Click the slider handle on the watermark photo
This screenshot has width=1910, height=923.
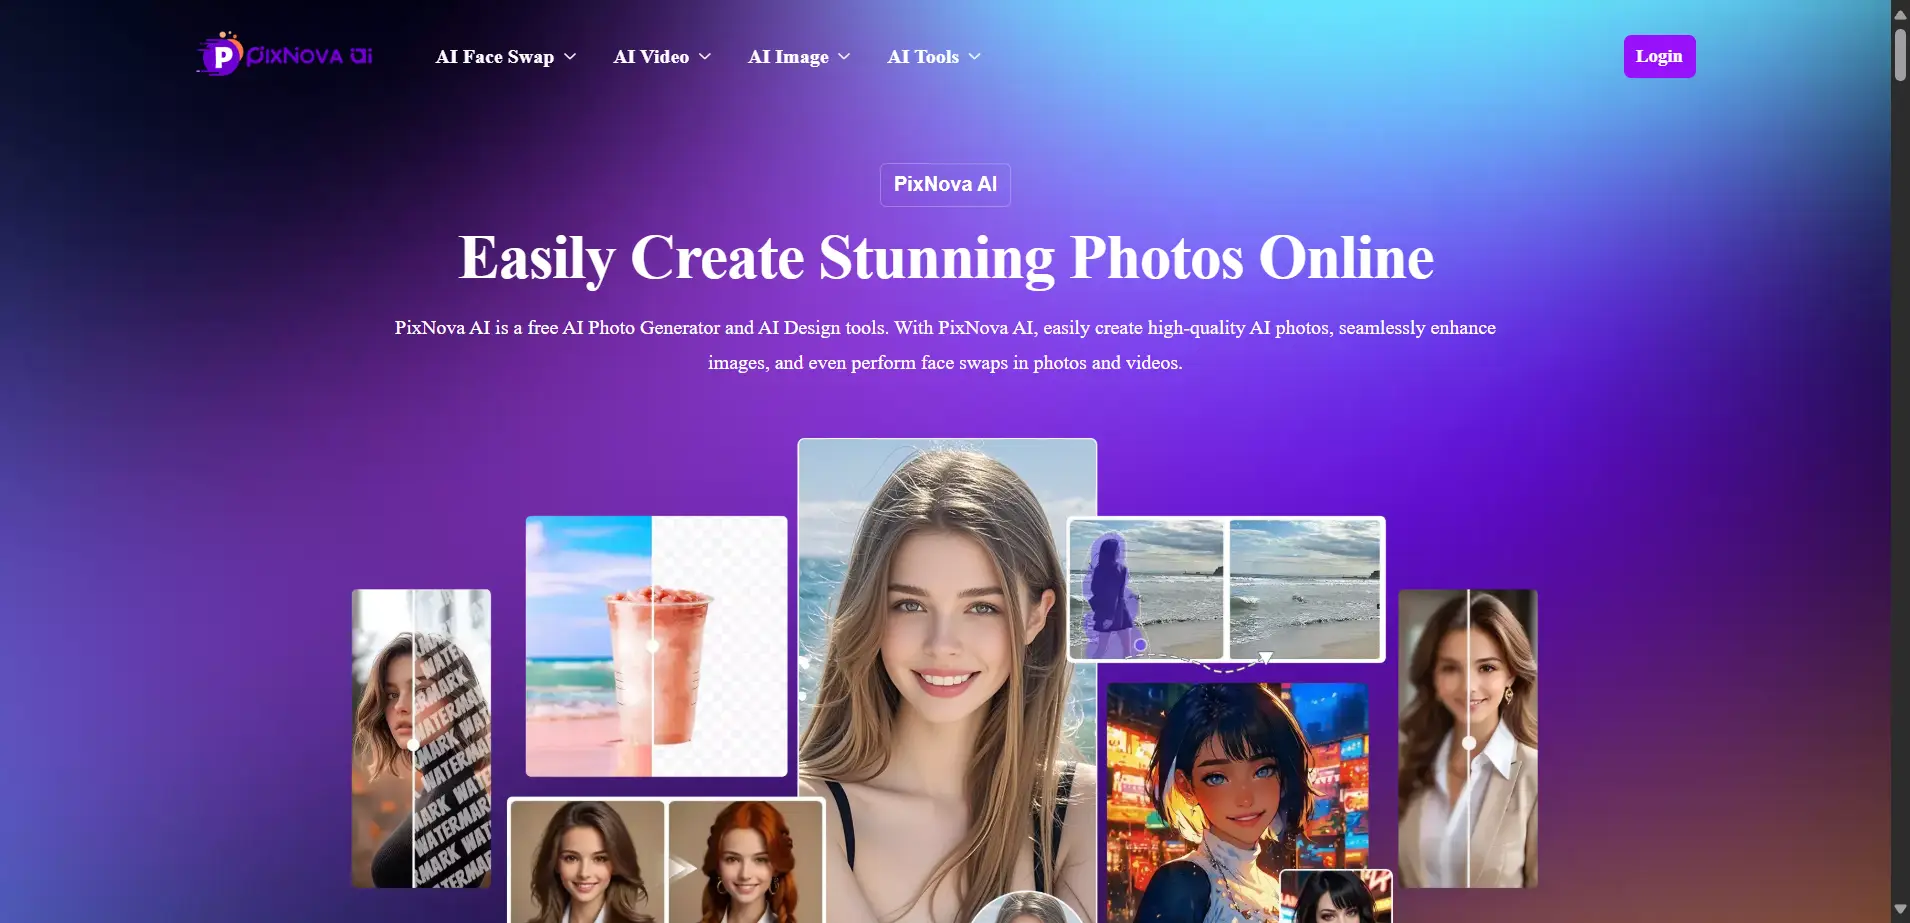coord(413,744)
